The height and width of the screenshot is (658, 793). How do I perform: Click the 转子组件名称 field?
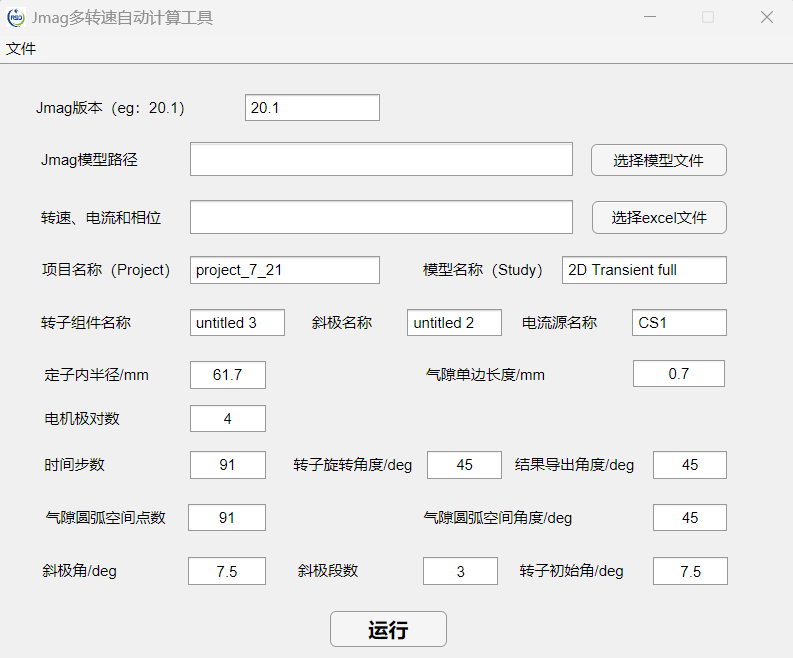point(237,323)
